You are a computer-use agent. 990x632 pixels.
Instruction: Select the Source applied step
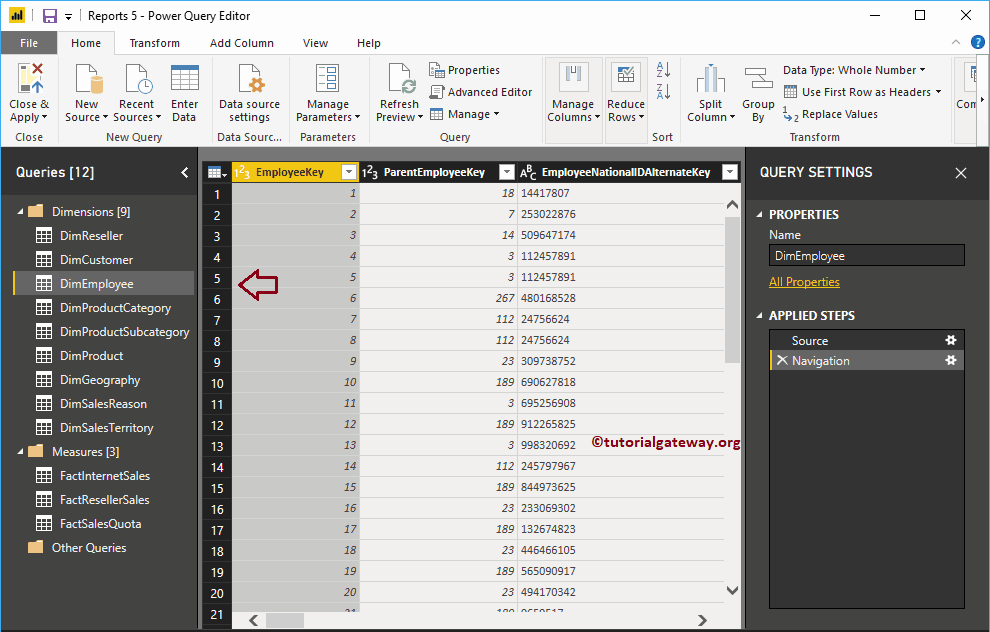pos(866,340)
